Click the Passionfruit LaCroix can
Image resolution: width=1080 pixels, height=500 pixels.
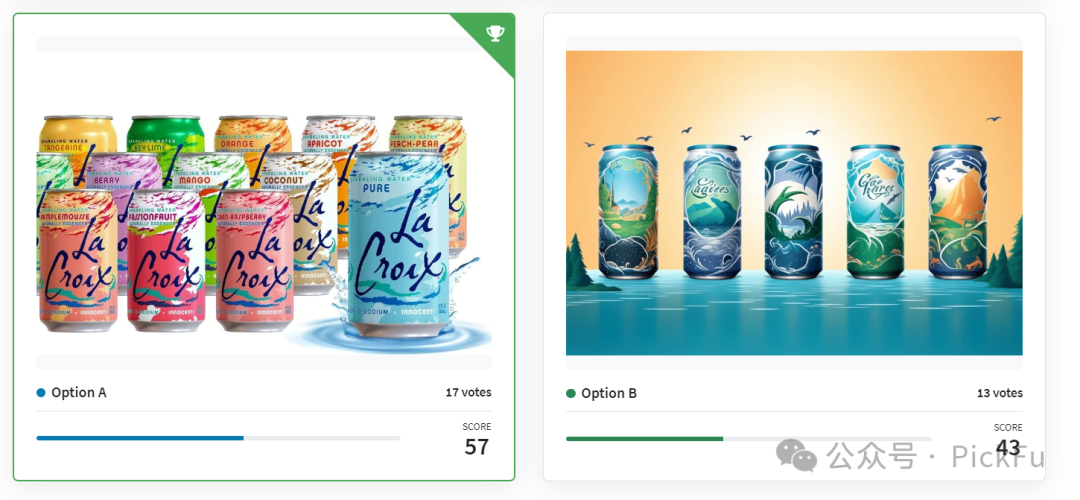pos(166,260)
